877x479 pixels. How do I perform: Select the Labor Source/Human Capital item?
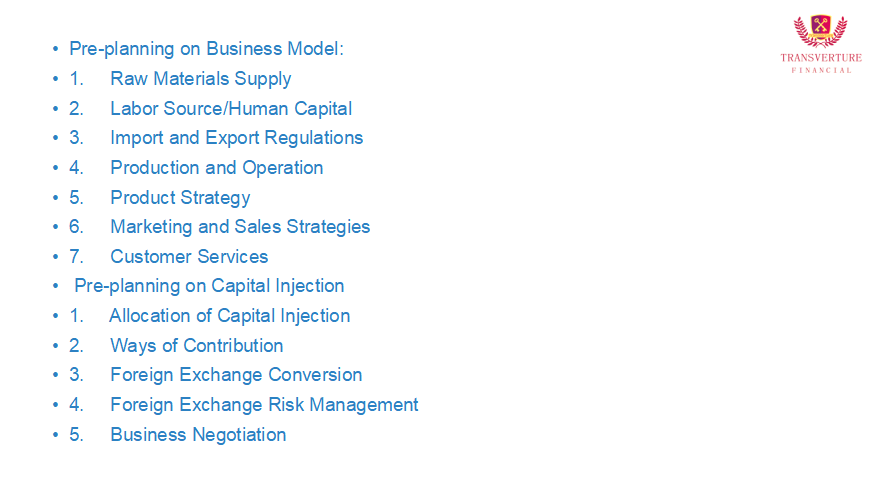231,109
